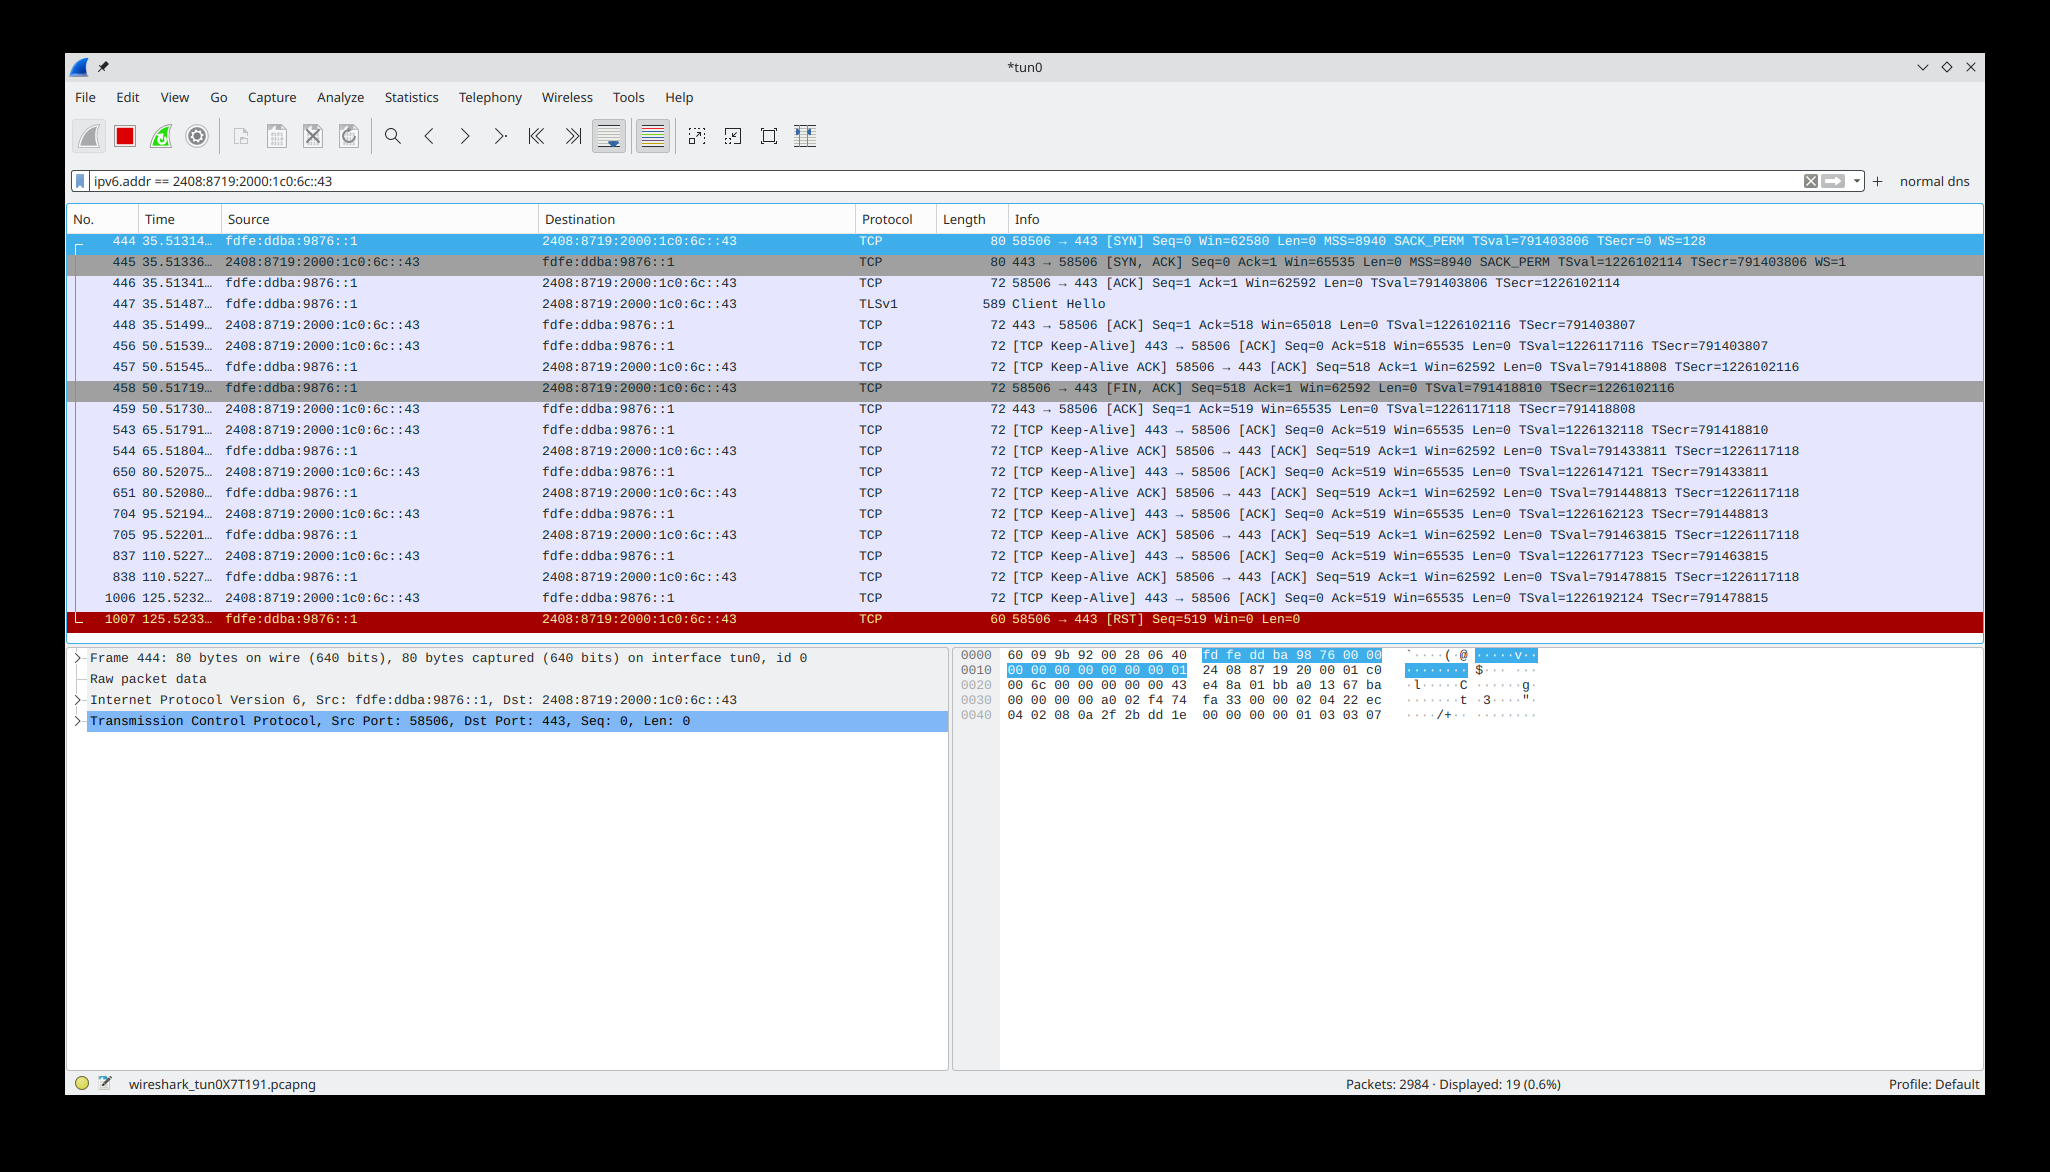Toggle packet list colorization
This screenshot has width=2050, height=1172.
point(652,136)
